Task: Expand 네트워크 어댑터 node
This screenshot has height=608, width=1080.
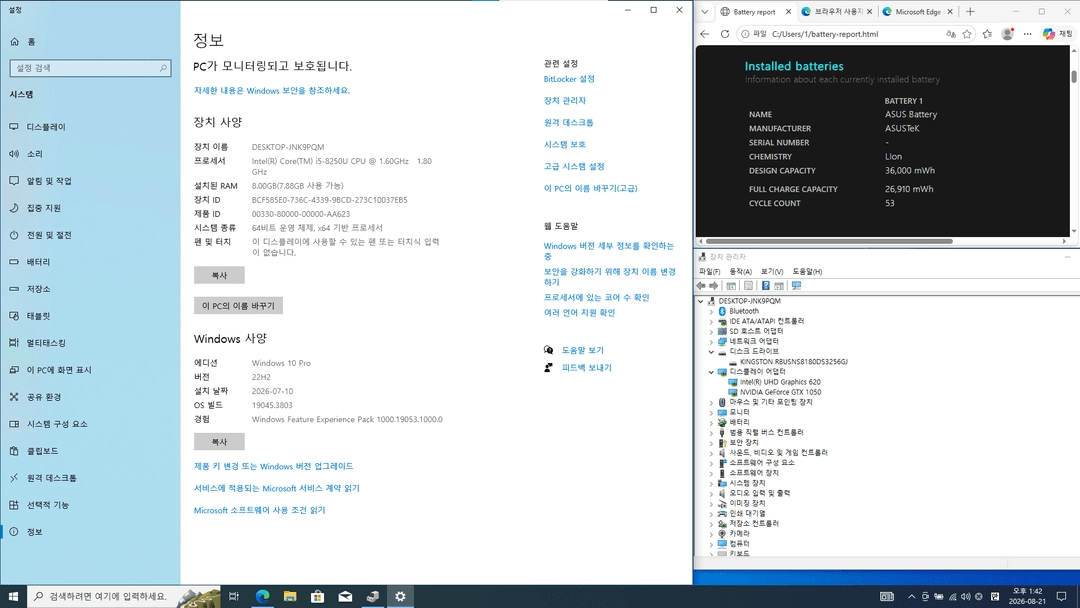Action: [x=712, y=342]
